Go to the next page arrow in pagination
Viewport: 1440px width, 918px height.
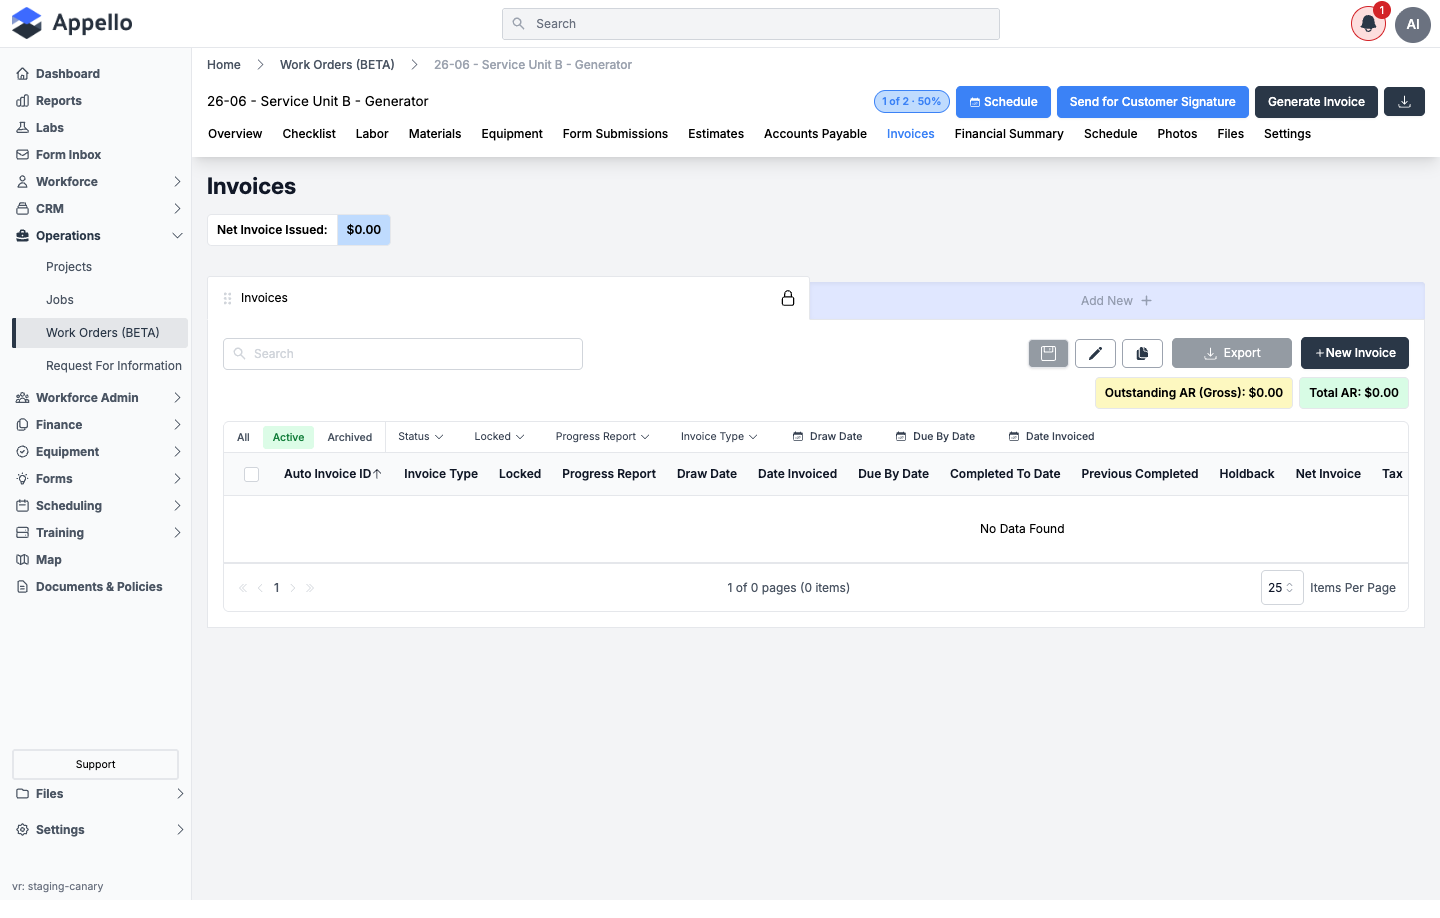[293, 588]
